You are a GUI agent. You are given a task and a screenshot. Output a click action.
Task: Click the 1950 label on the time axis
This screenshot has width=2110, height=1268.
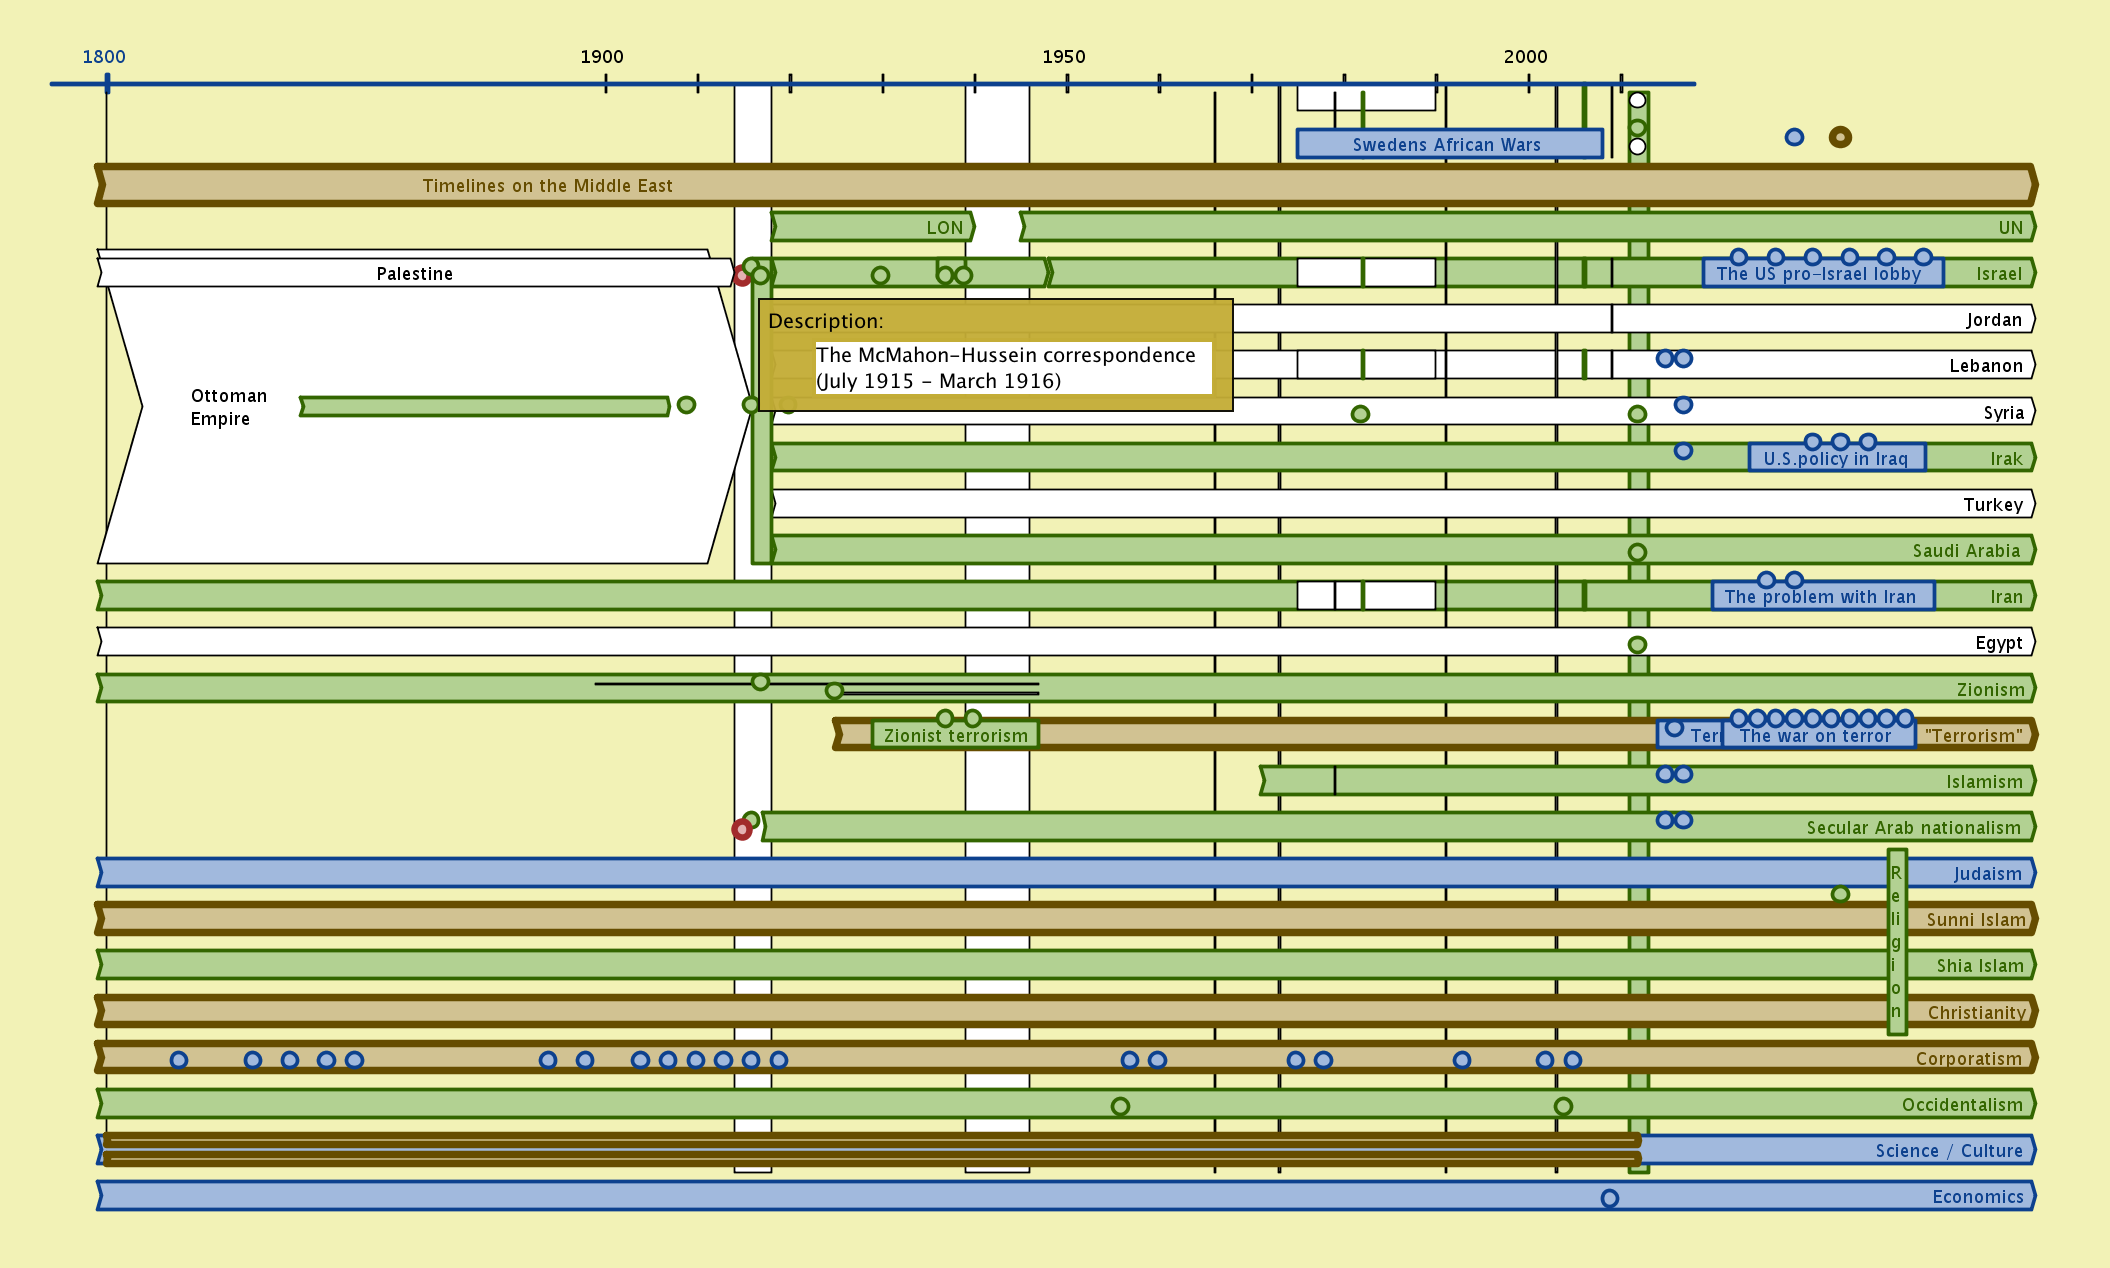point(1063,57)
